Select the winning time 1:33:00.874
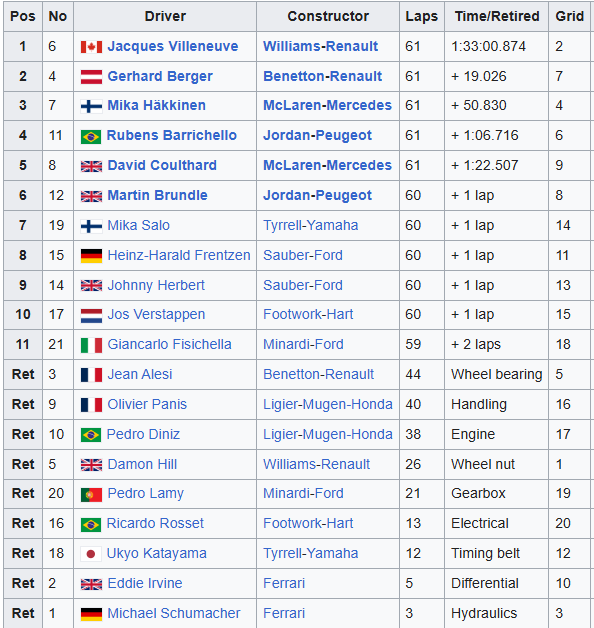 click(488, 46)
